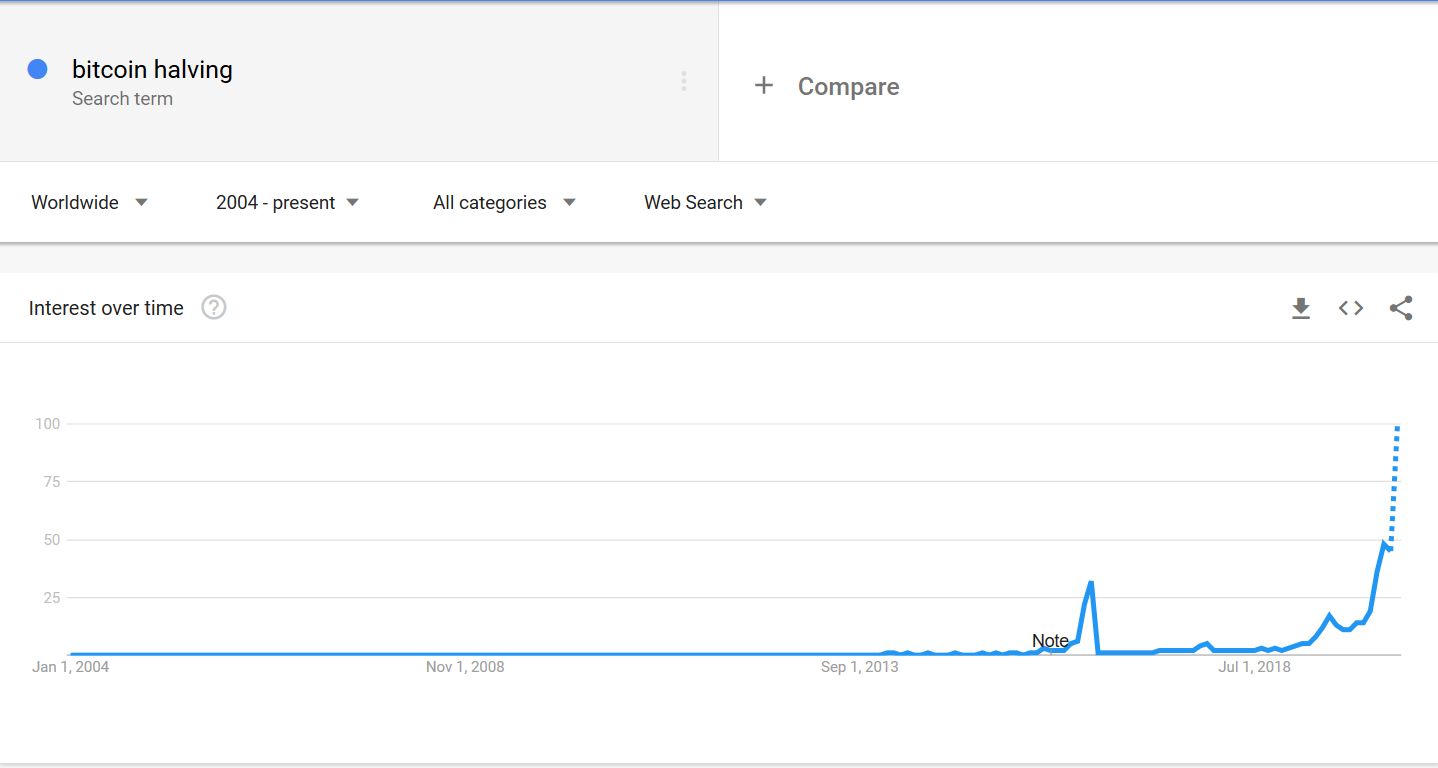The width and height of the screenshot is (1438, 768).
Task: Click the Sep 1, 2013 axis label
Action: [859, 667]
